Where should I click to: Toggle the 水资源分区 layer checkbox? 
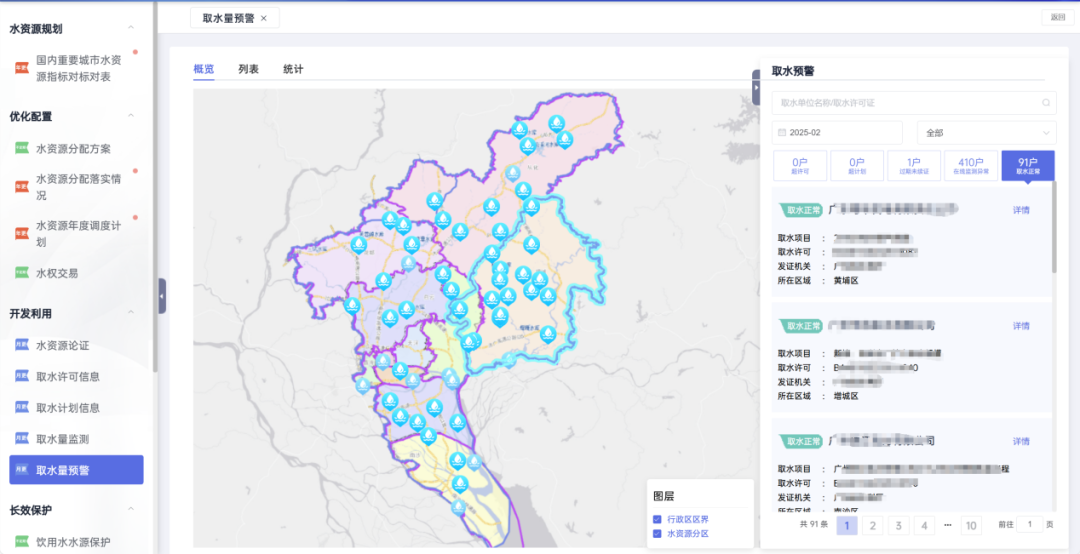click(x=657, y=534)
